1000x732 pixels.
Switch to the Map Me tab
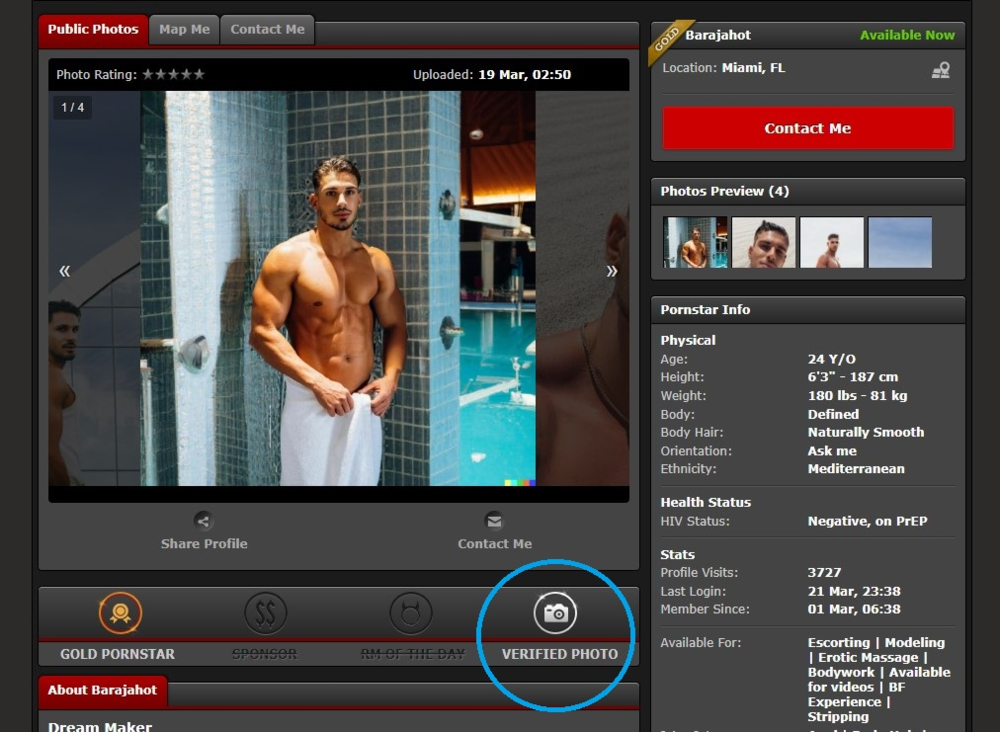pyautogui.click(x=185, y=30)
